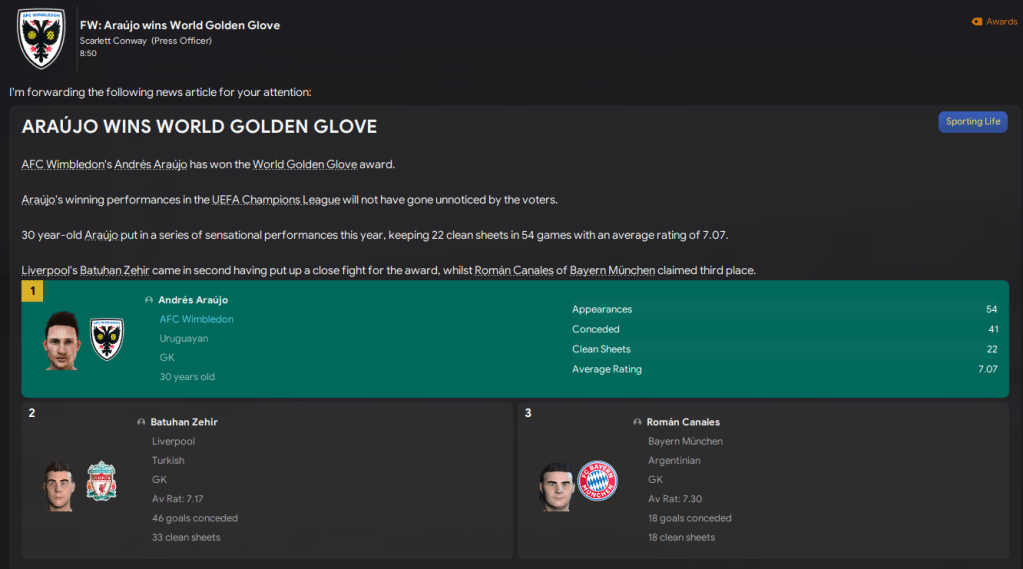Open Andrés Araújo's face portrait
Screen dimensions: 1023x569
pos(62,340)
